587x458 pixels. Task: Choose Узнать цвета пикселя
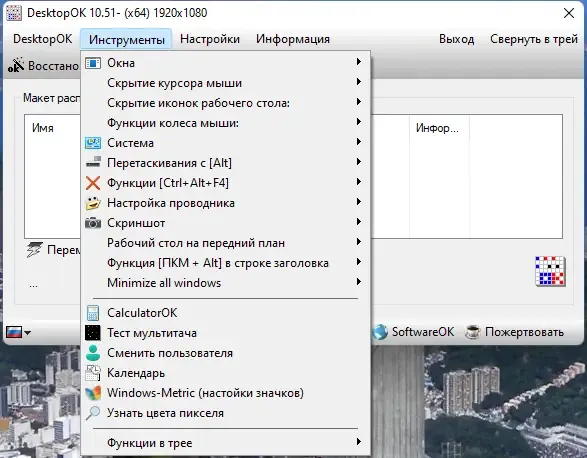226,413
